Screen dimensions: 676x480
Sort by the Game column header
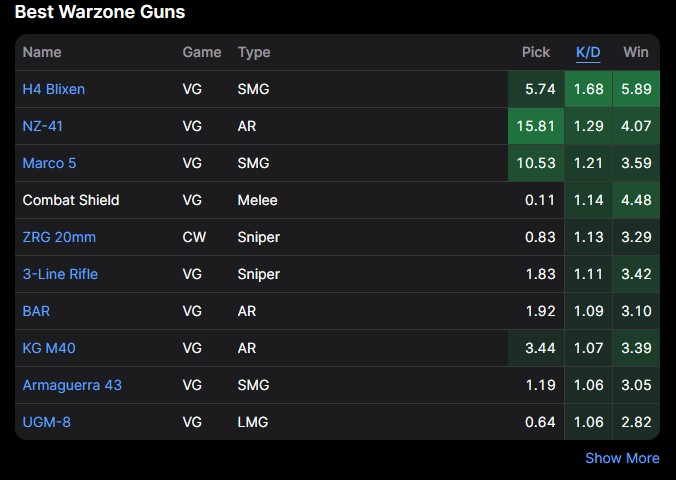[x=202, y=52]
